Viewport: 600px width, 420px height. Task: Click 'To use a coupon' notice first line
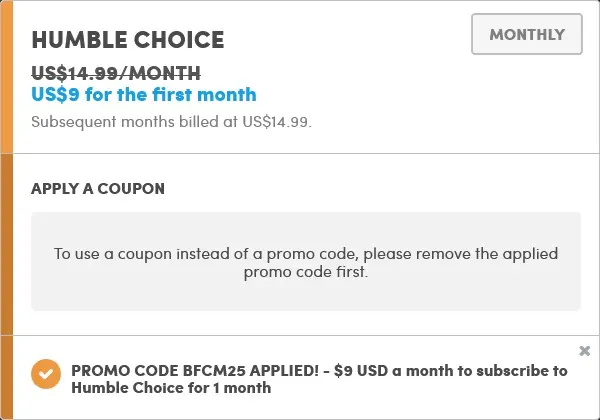coord(306,253)
